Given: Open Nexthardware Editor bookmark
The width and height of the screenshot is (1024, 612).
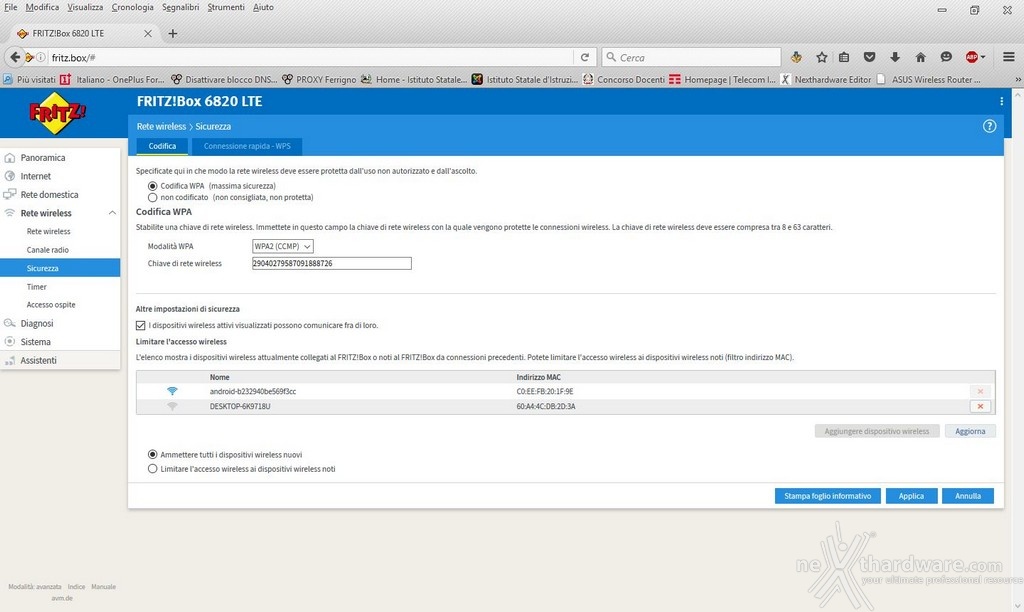Looking at the screenshot, I should pos(826,80).
